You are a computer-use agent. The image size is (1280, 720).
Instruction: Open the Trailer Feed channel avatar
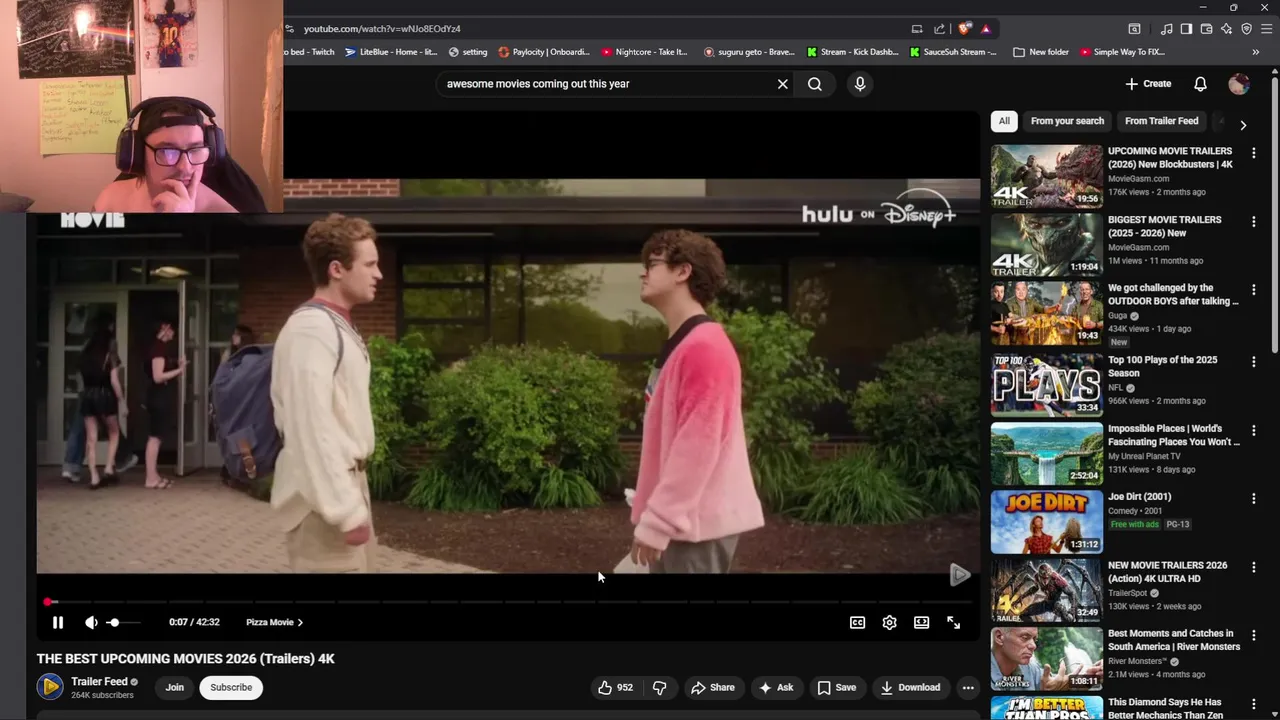(x=50, y=687)
